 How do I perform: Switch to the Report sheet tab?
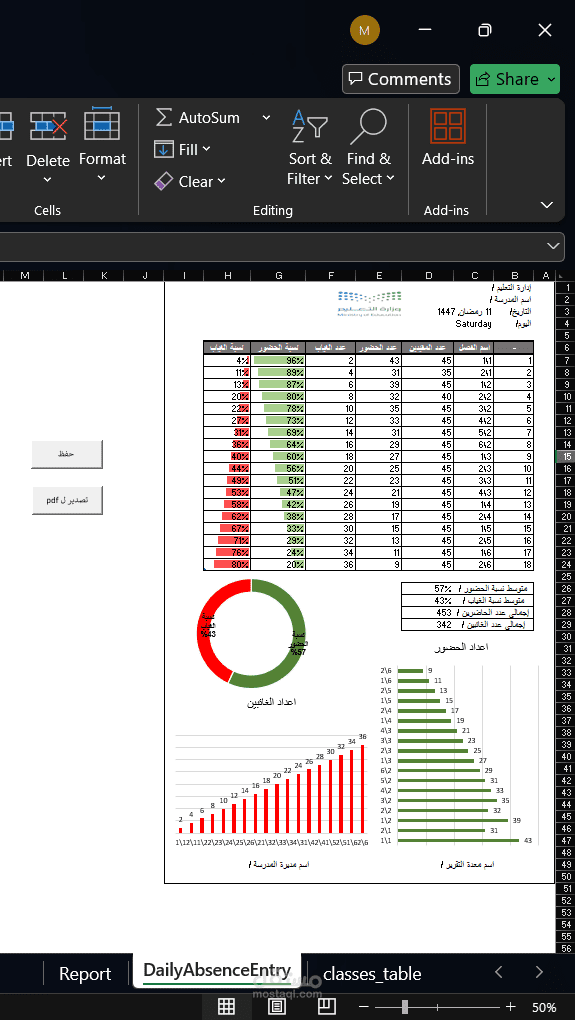click(85, 974)
